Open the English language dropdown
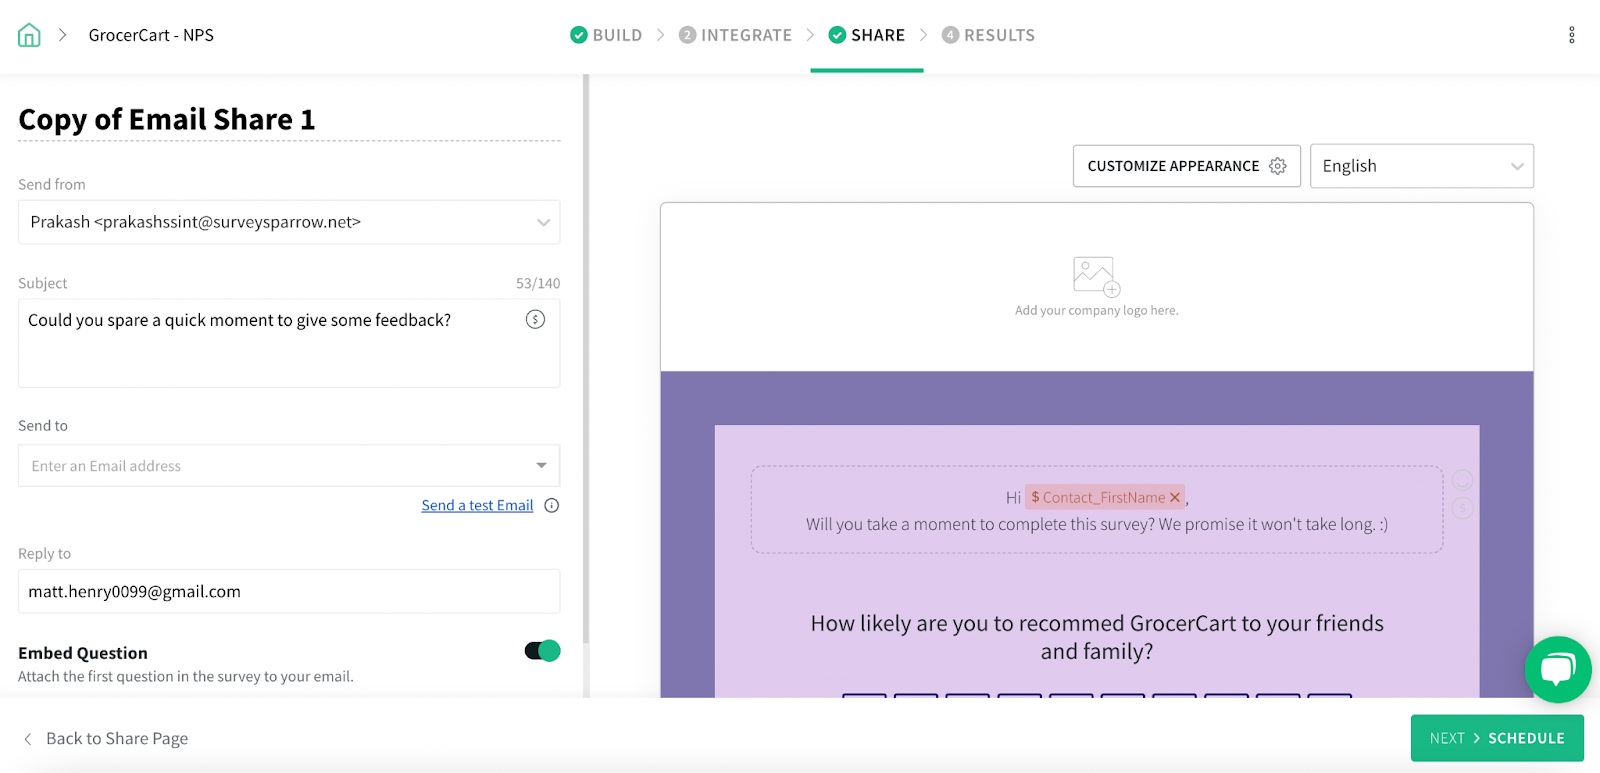Screen dimensions: 1600x773 [x=1421, y=166]
